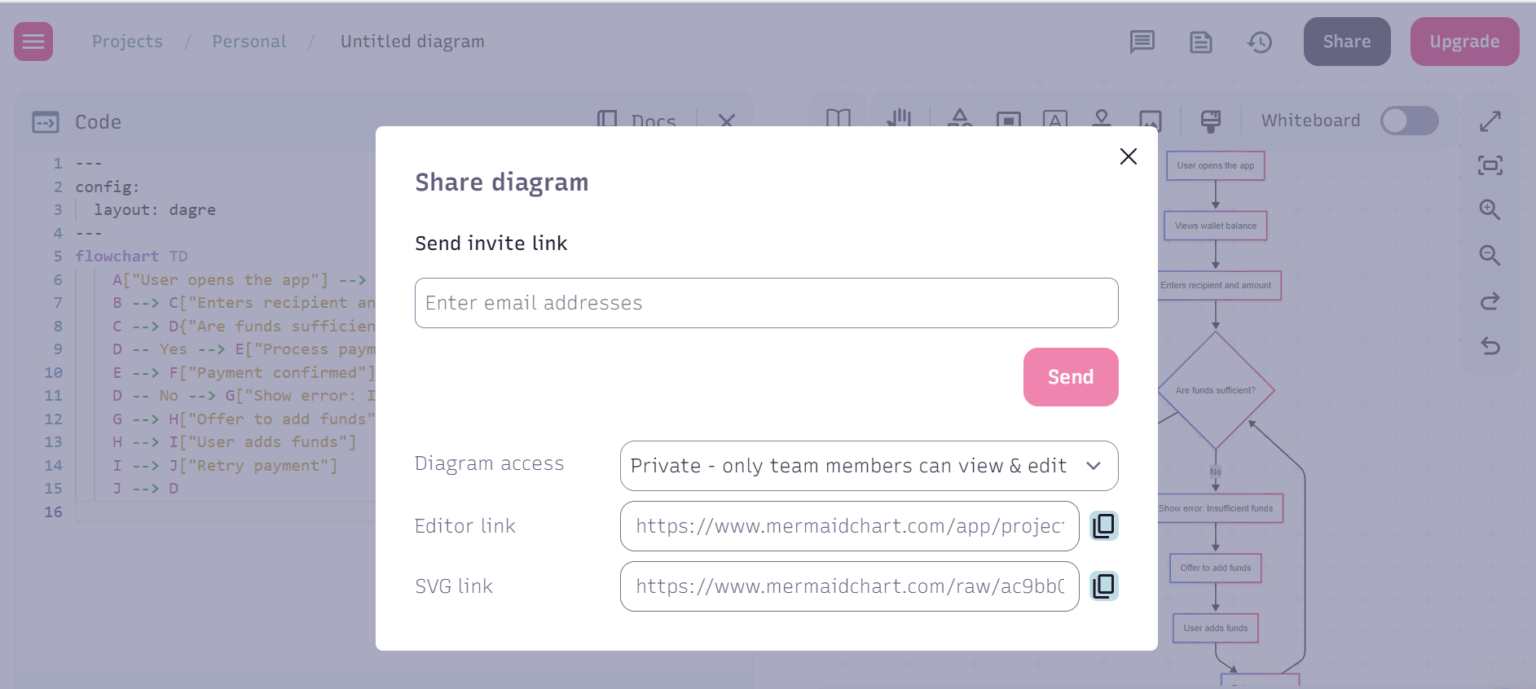Toggle the Whiteboard switch
Image resolution: width=1536 pixels, height=689 pixels.
point(1409,120)
